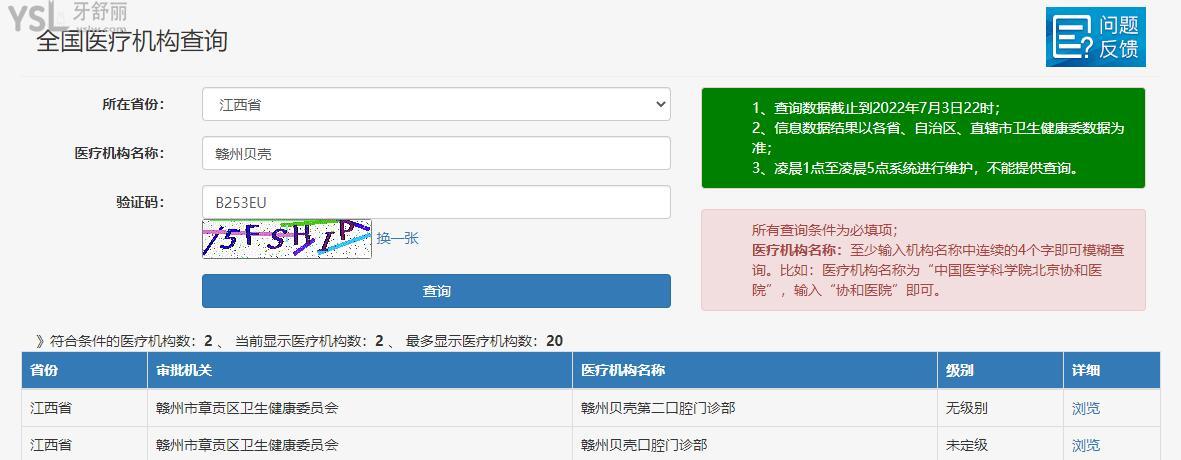The image size is (1181, 460).
Task: Click the green data notice box
Action: pos(923,138)
